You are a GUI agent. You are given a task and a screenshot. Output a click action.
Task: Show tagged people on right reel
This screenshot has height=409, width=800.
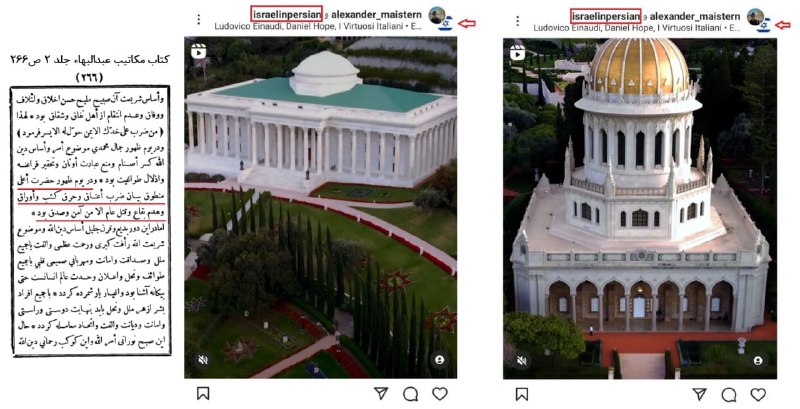pos(758,361)
